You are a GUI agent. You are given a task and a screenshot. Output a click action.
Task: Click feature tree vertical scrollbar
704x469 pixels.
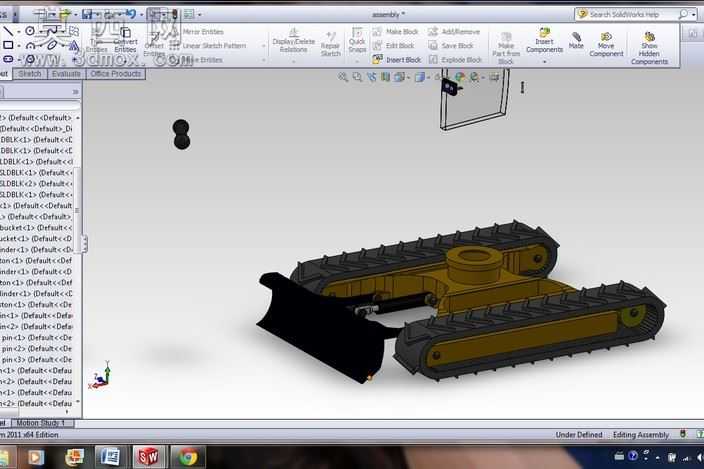click(x=77, y=210)
